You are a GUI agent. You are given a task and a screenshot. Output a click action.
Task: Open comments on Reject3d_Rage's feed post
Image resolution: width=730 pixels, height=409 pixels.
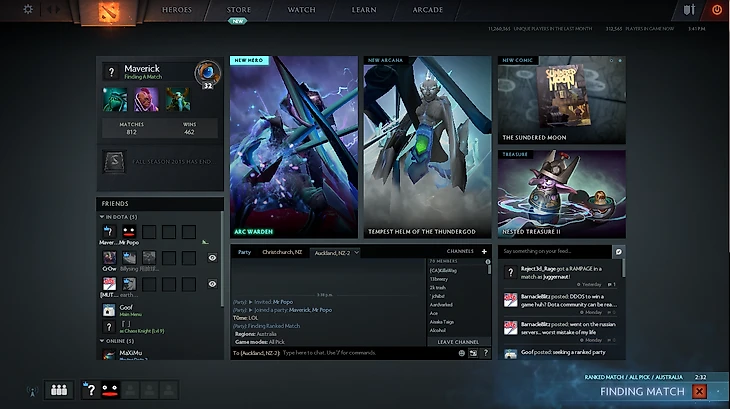pos(612,284)
